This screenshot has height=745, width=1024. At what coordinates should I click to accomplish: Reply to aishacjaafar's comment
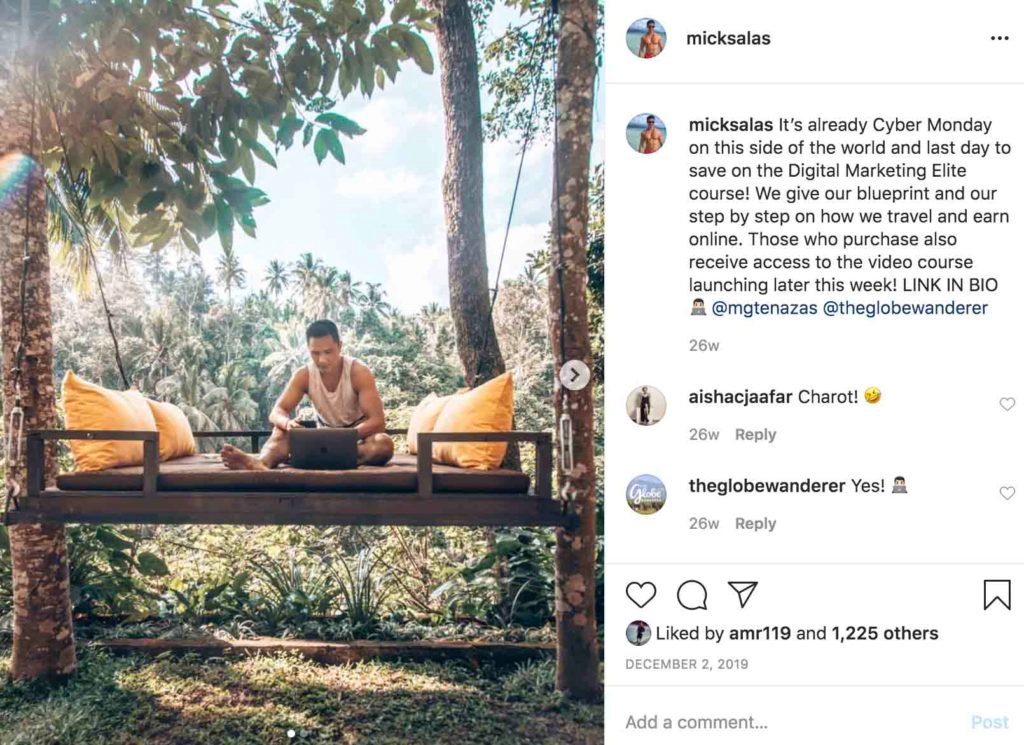click(755, 435)
